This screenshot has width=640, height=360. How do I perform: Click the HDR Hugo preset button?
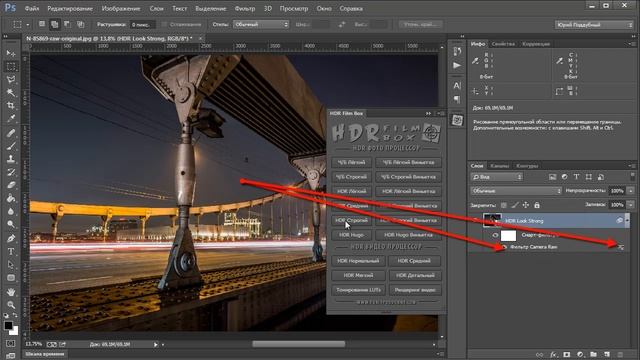(351, 235)
